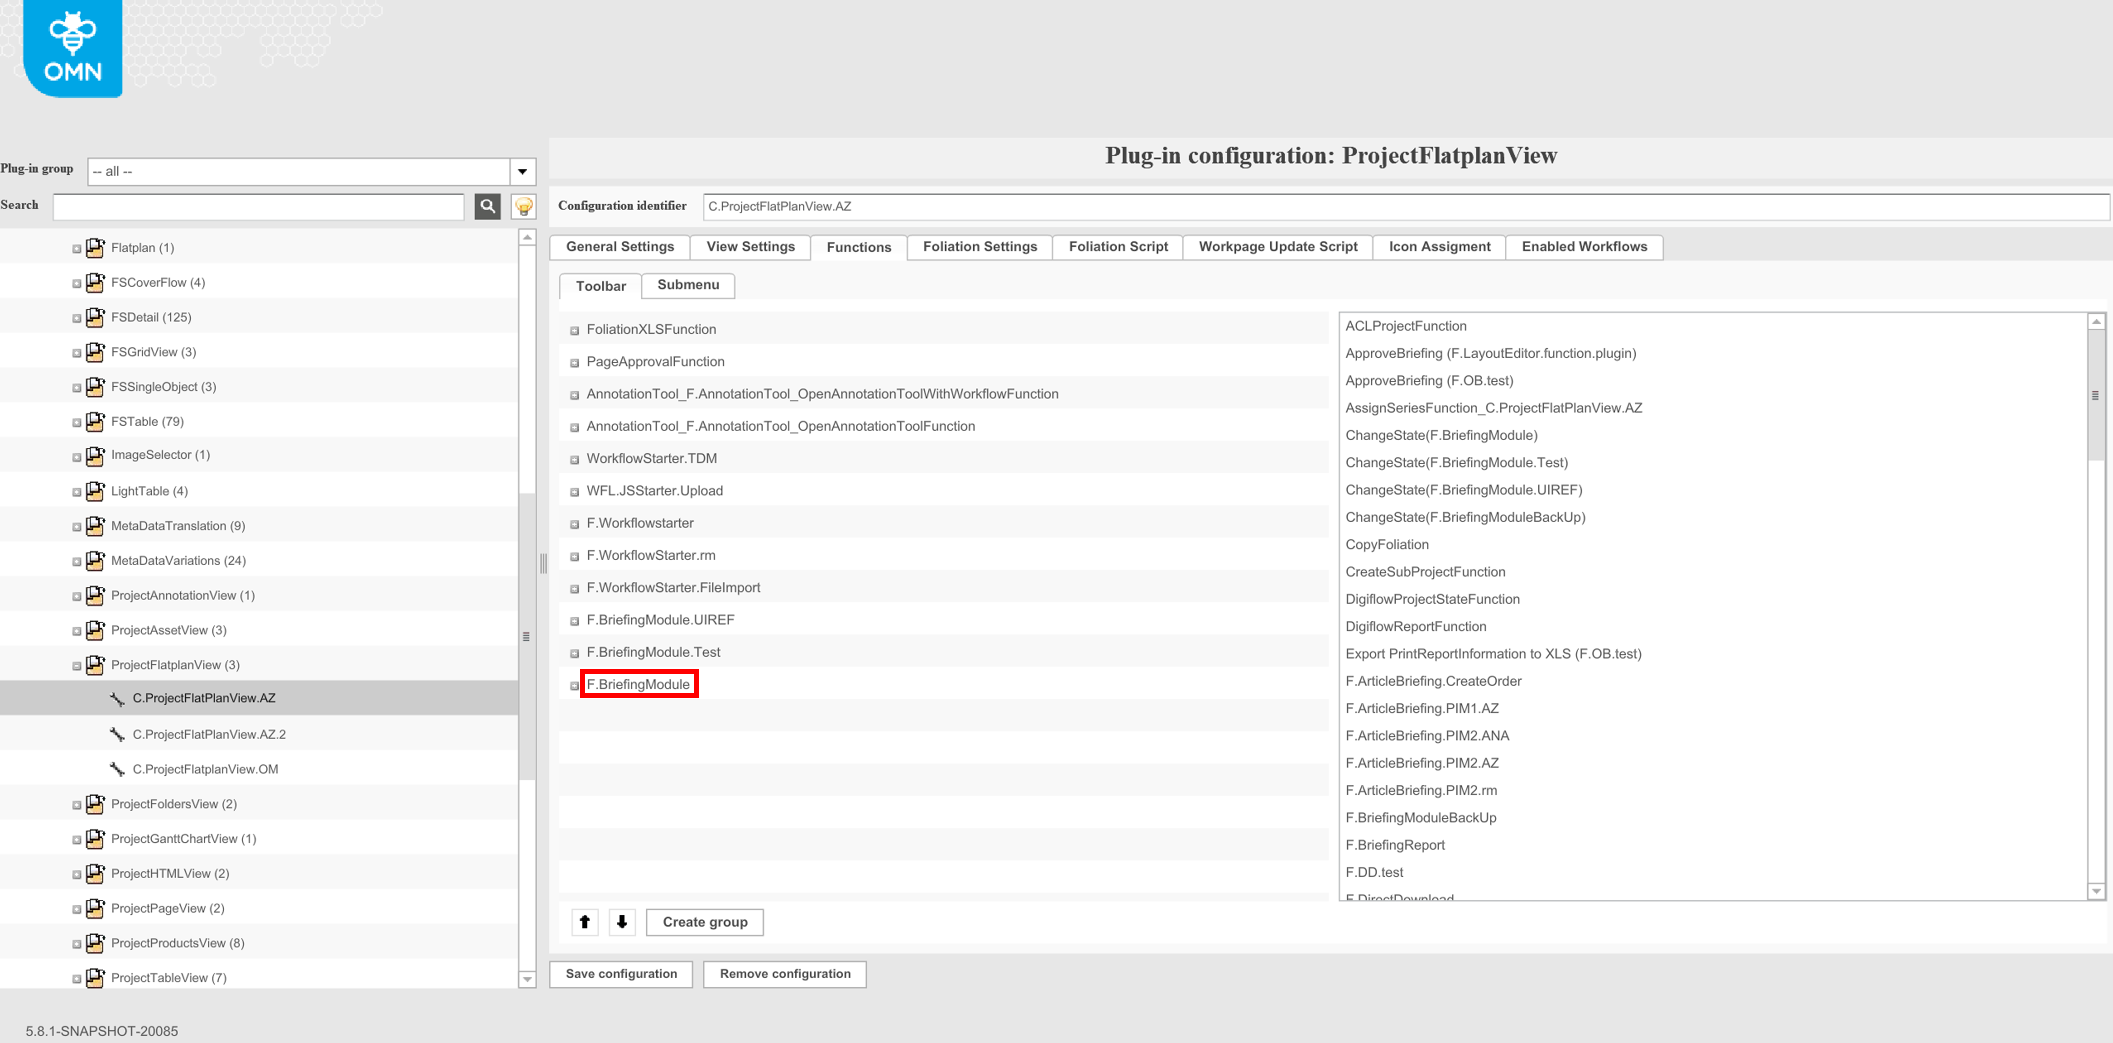Expand the ProjectPageView (2) node

pyautogui.click(x=76, y=909)
